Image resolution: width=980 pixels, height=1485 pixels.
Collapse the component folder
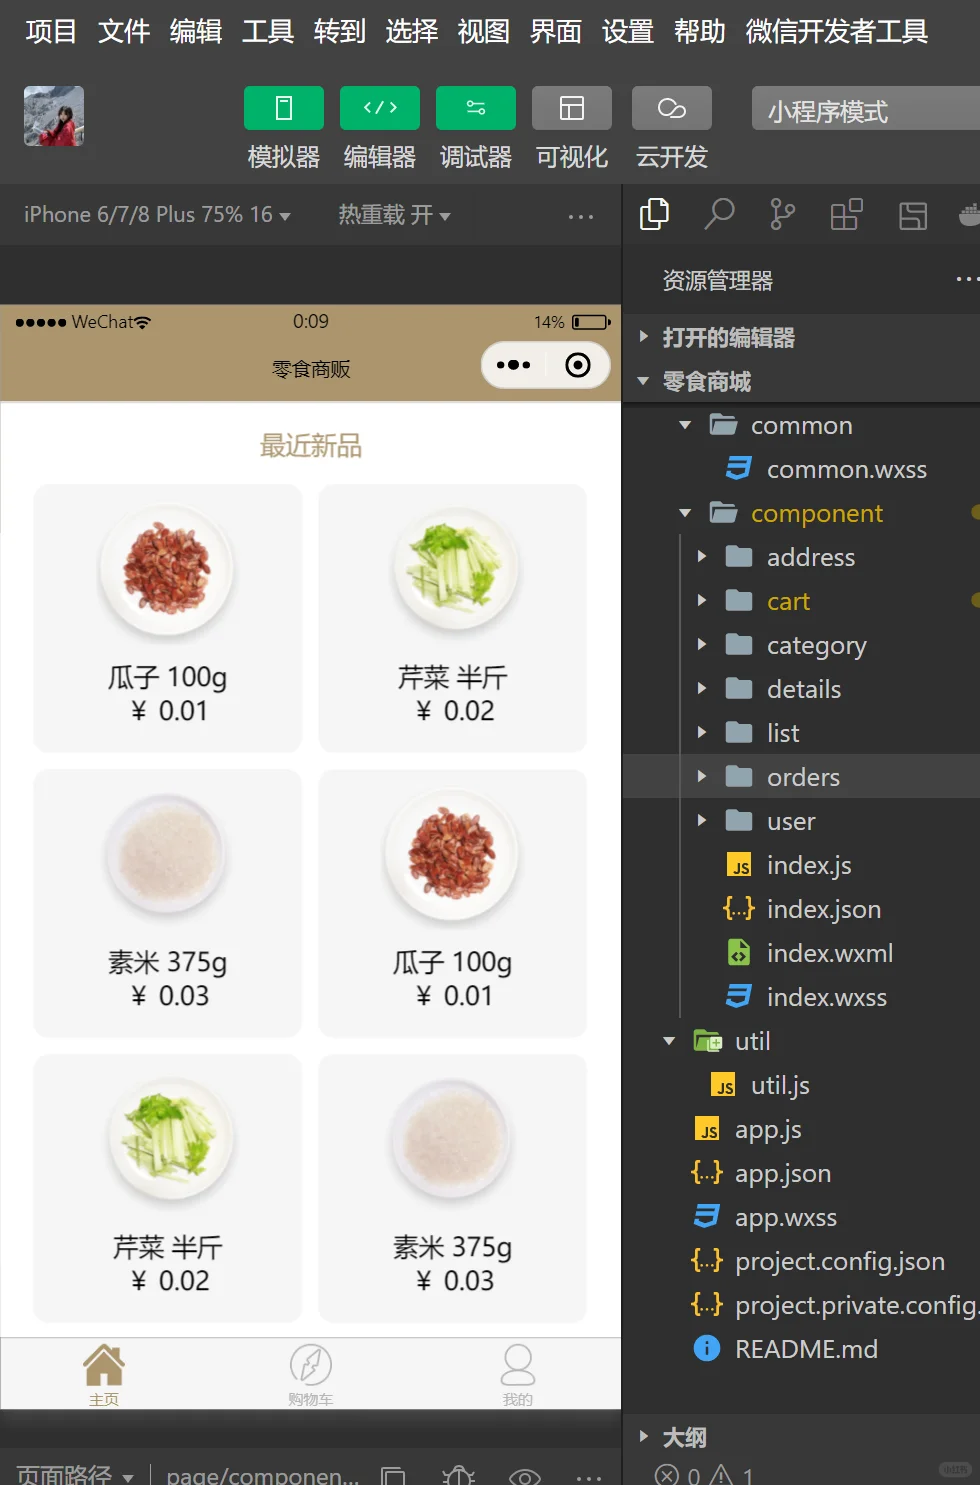point(801,513)
